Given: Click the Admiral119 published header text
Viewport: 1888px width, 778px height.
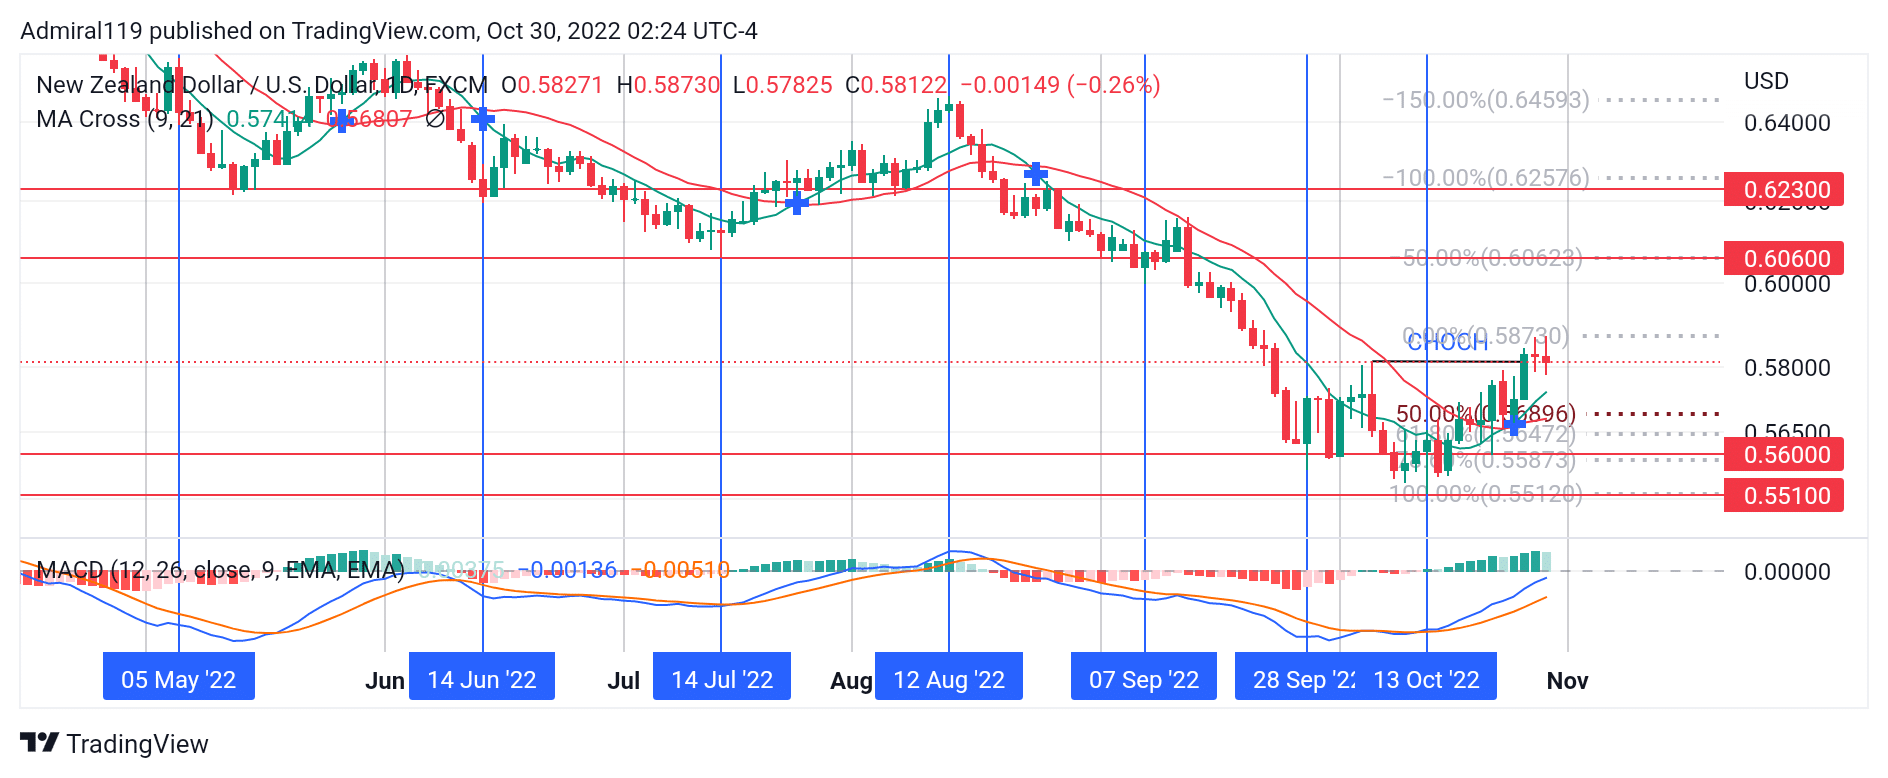Looking at the screenshot, I should tap(389, 31).
